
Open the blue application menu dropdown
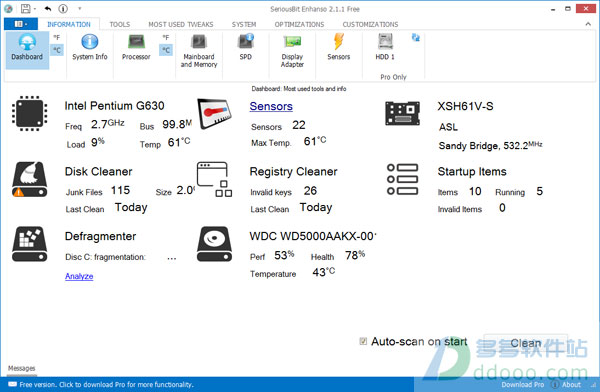21,24
